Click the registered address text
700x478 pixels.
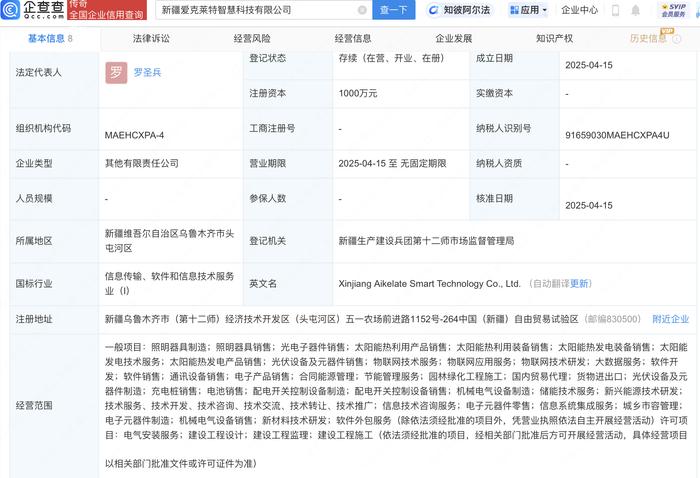[342, 319]
